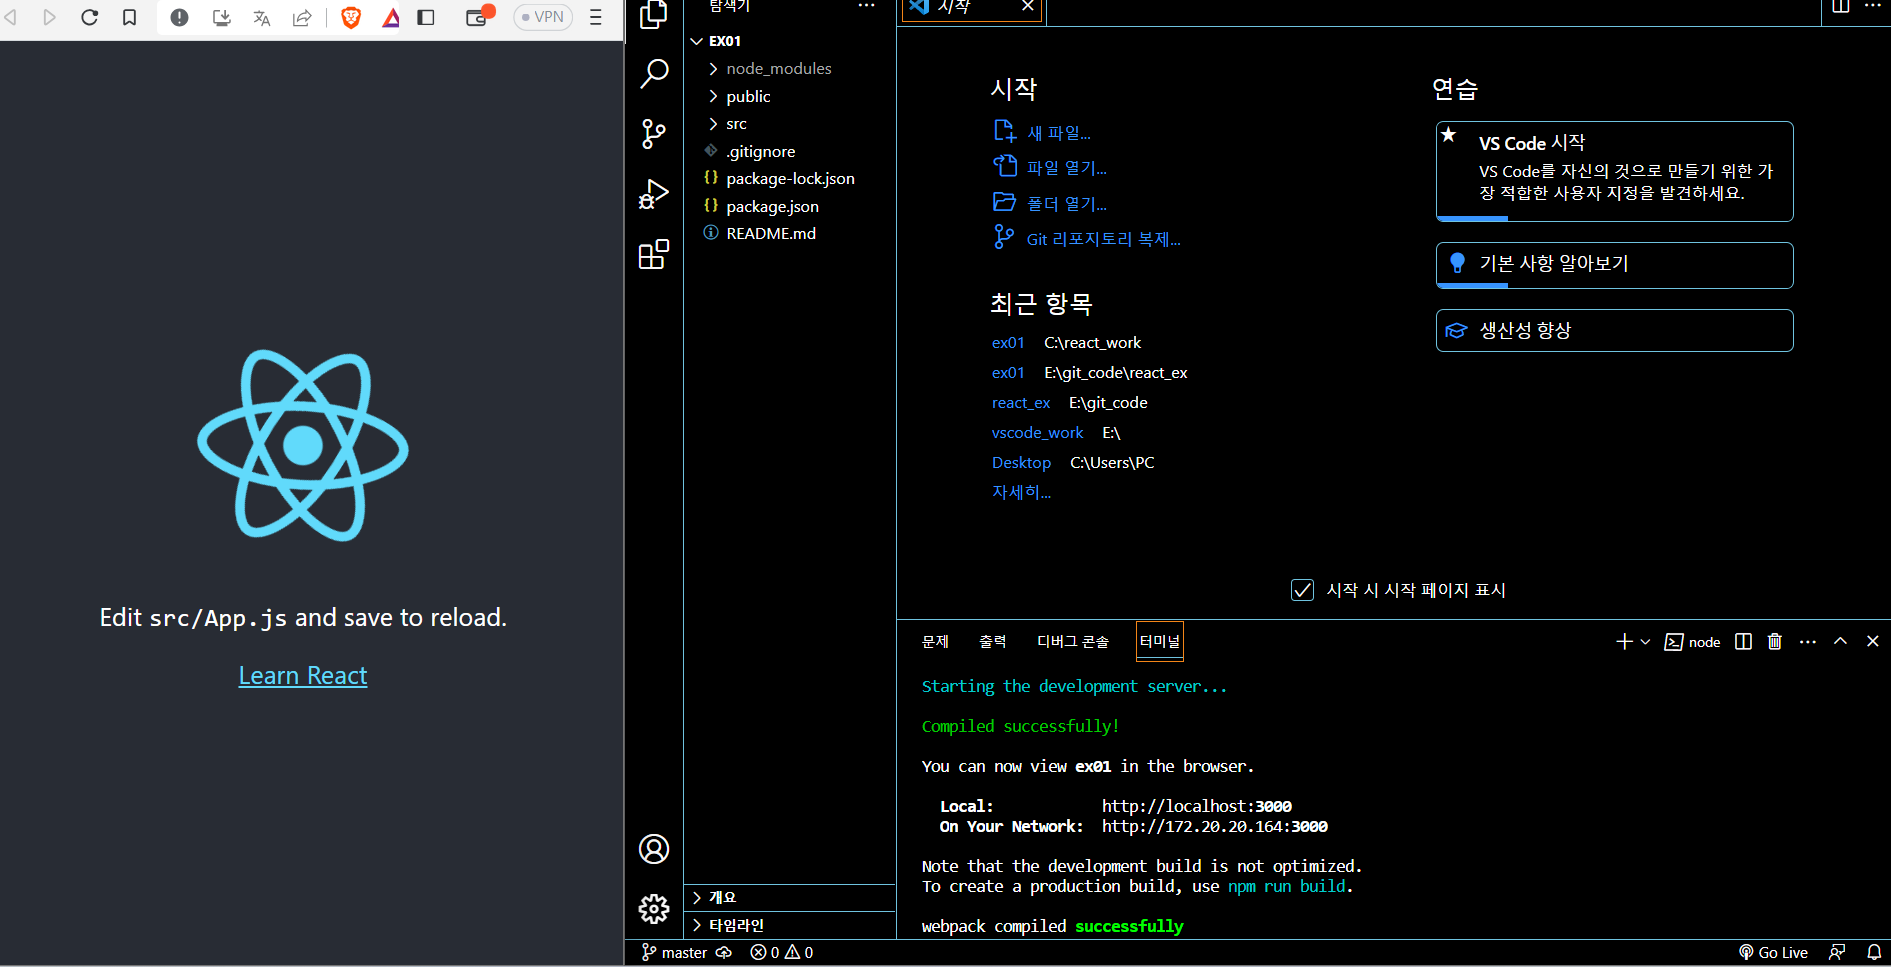The width and height of the screenshot is (1891, 967).
Task: Select the 터미널 terminal tab
Action: pyautogui.click(x=1160, y=641)
